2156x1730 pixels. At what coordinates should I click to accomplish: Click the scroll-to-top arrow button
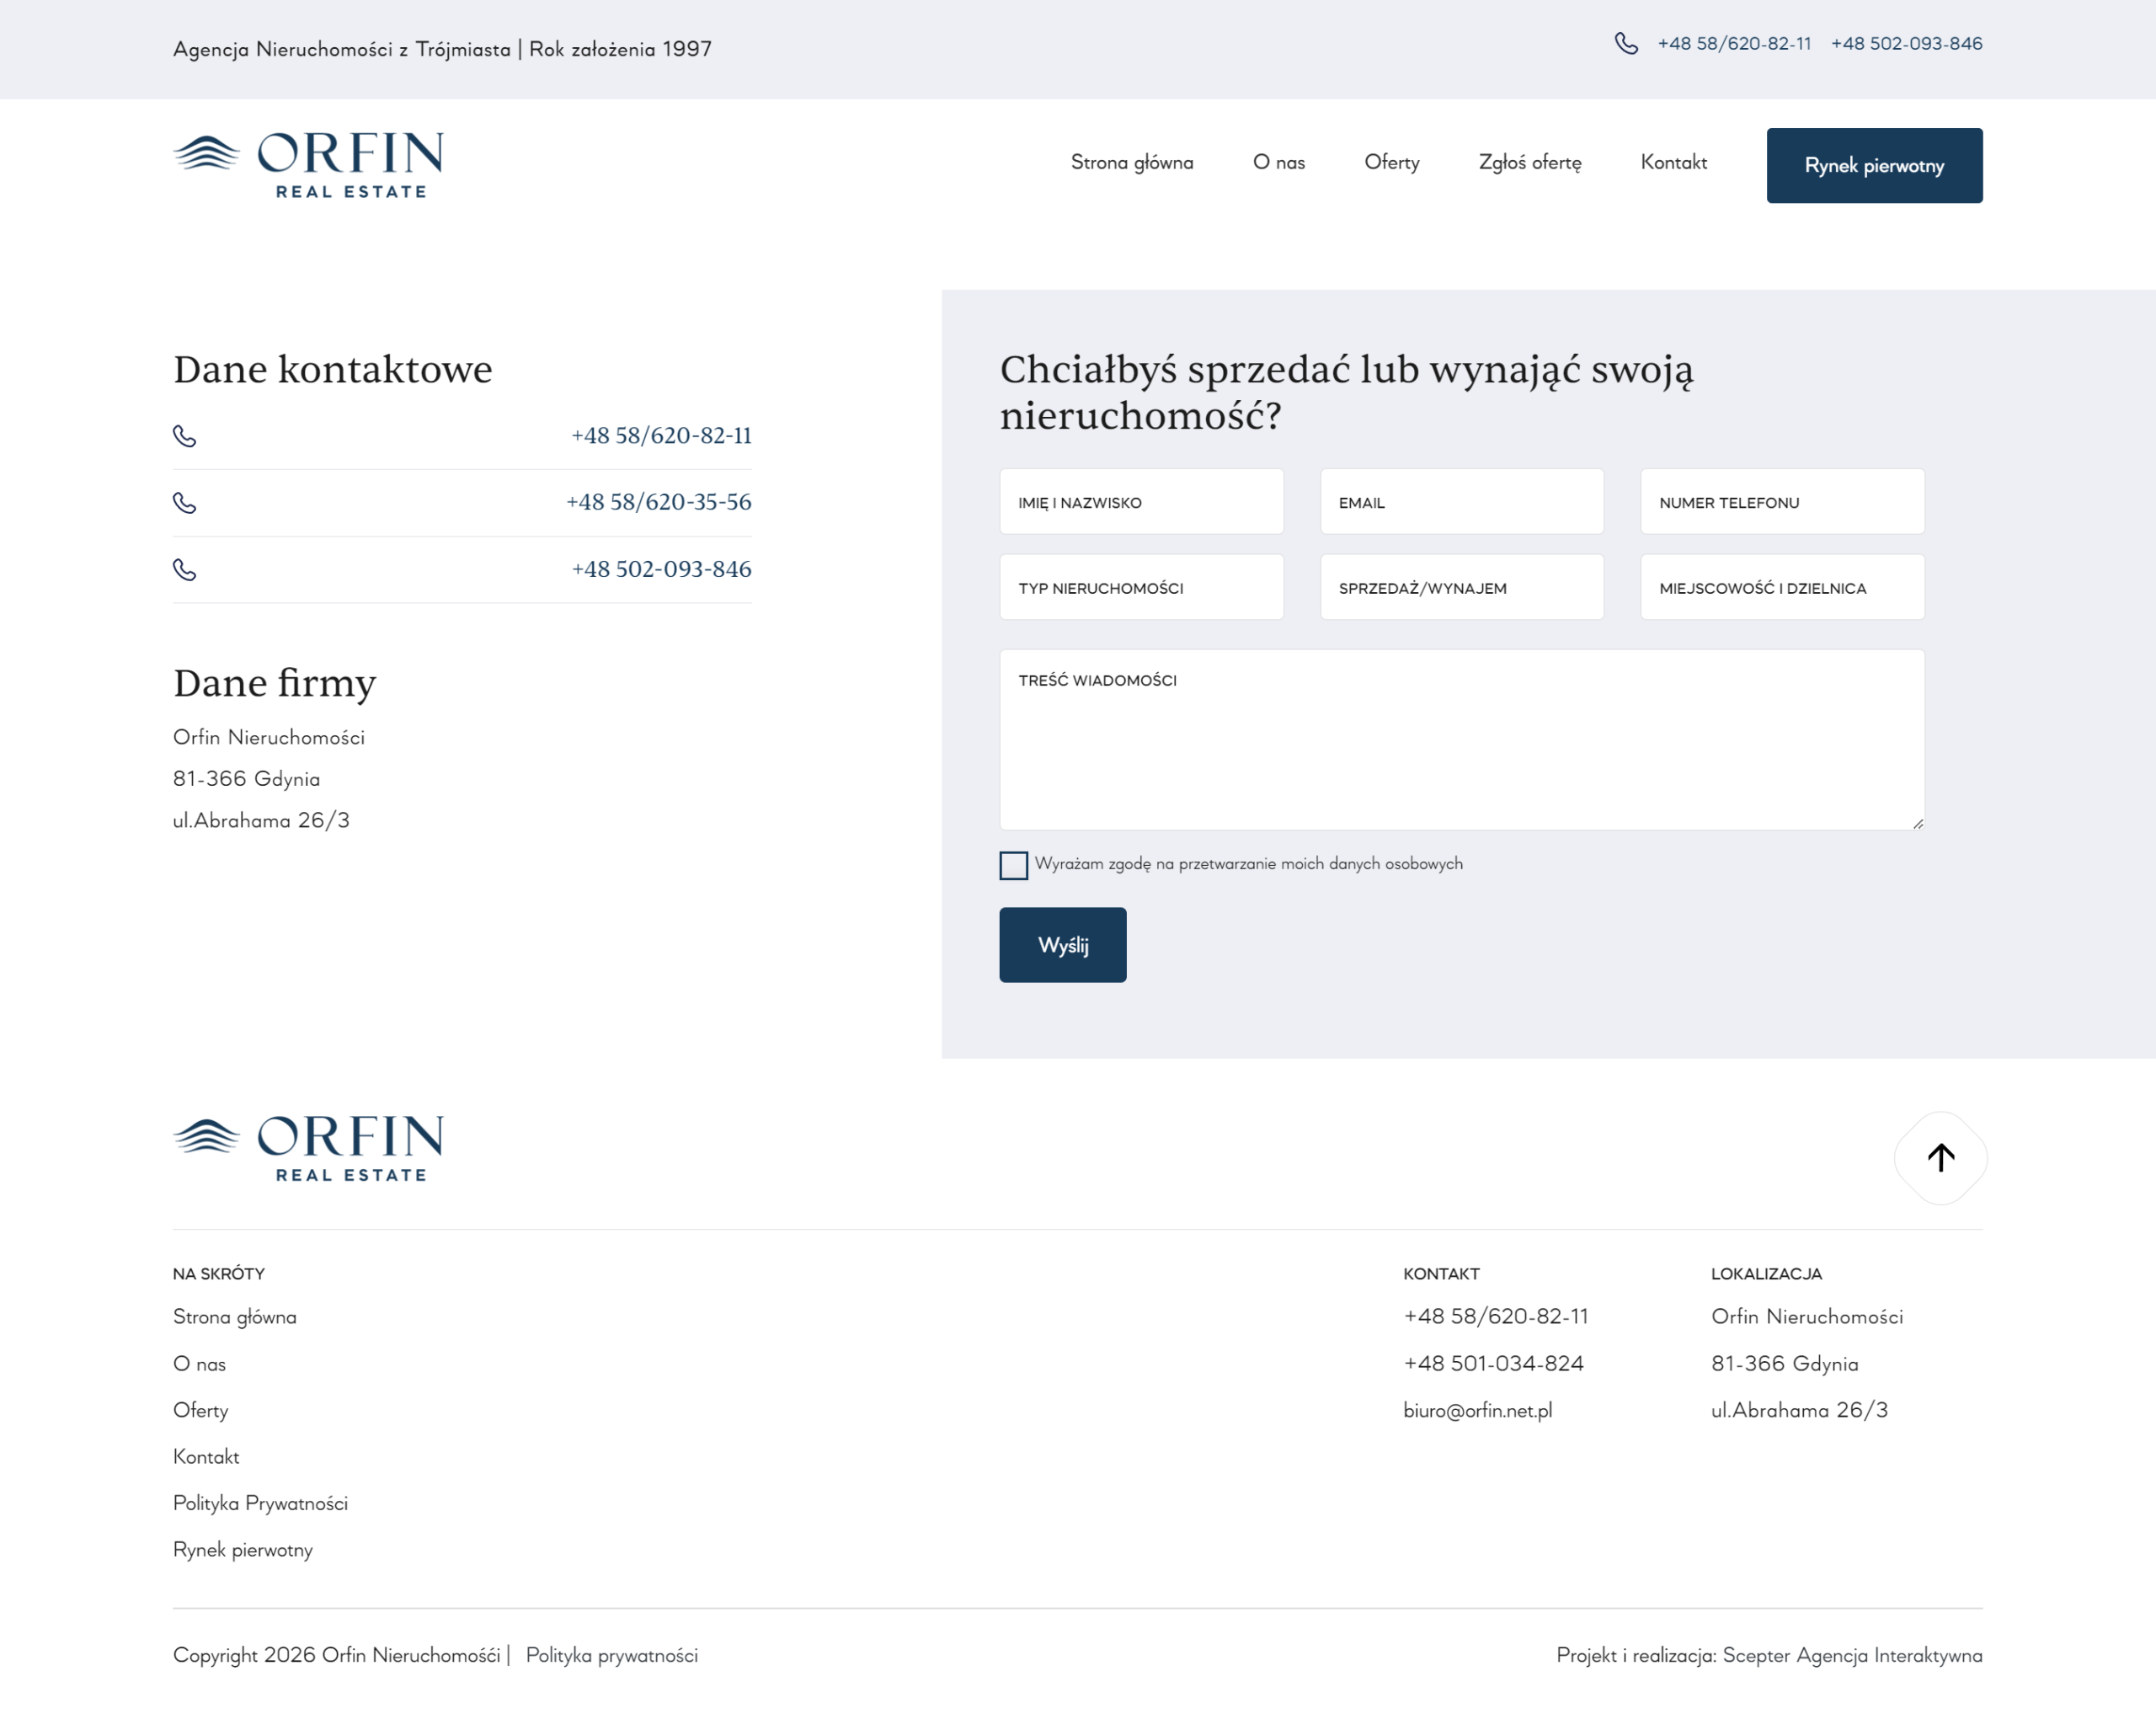point(1940,1158)
